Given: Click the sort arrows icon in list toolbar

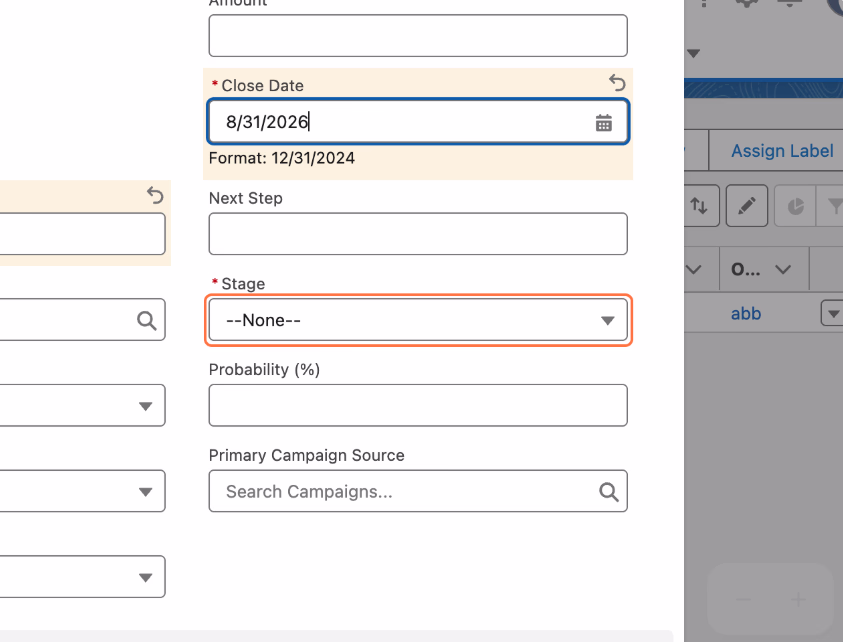Looking at the screenshot, I should (x=699, y=205).
